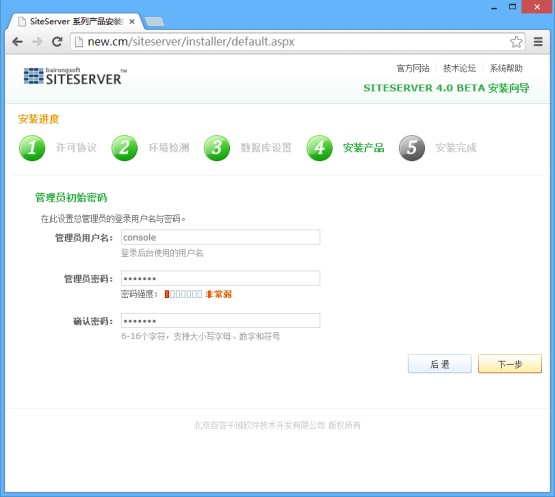Click the 非常弱 strength text
The height and width of the screenshot is (497, 555).
click(218, 294)
